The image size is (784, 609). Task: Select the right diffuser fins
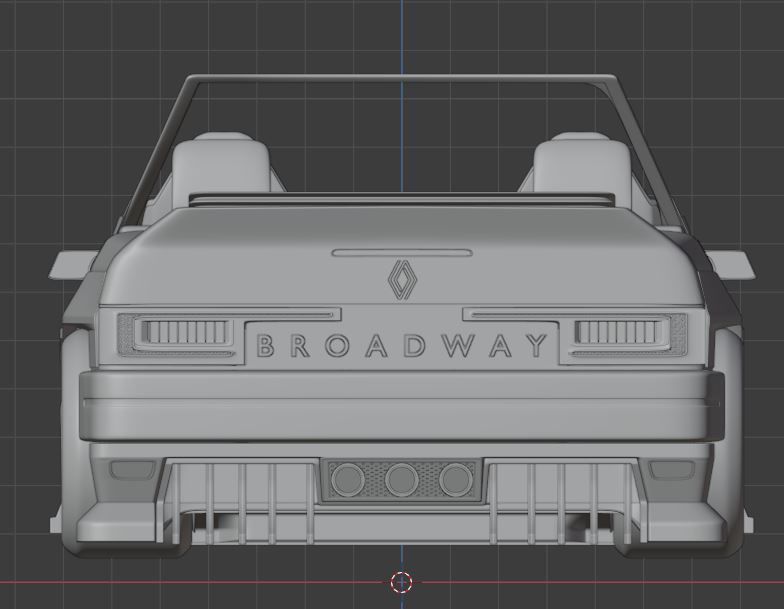click(x=561, y=503)
